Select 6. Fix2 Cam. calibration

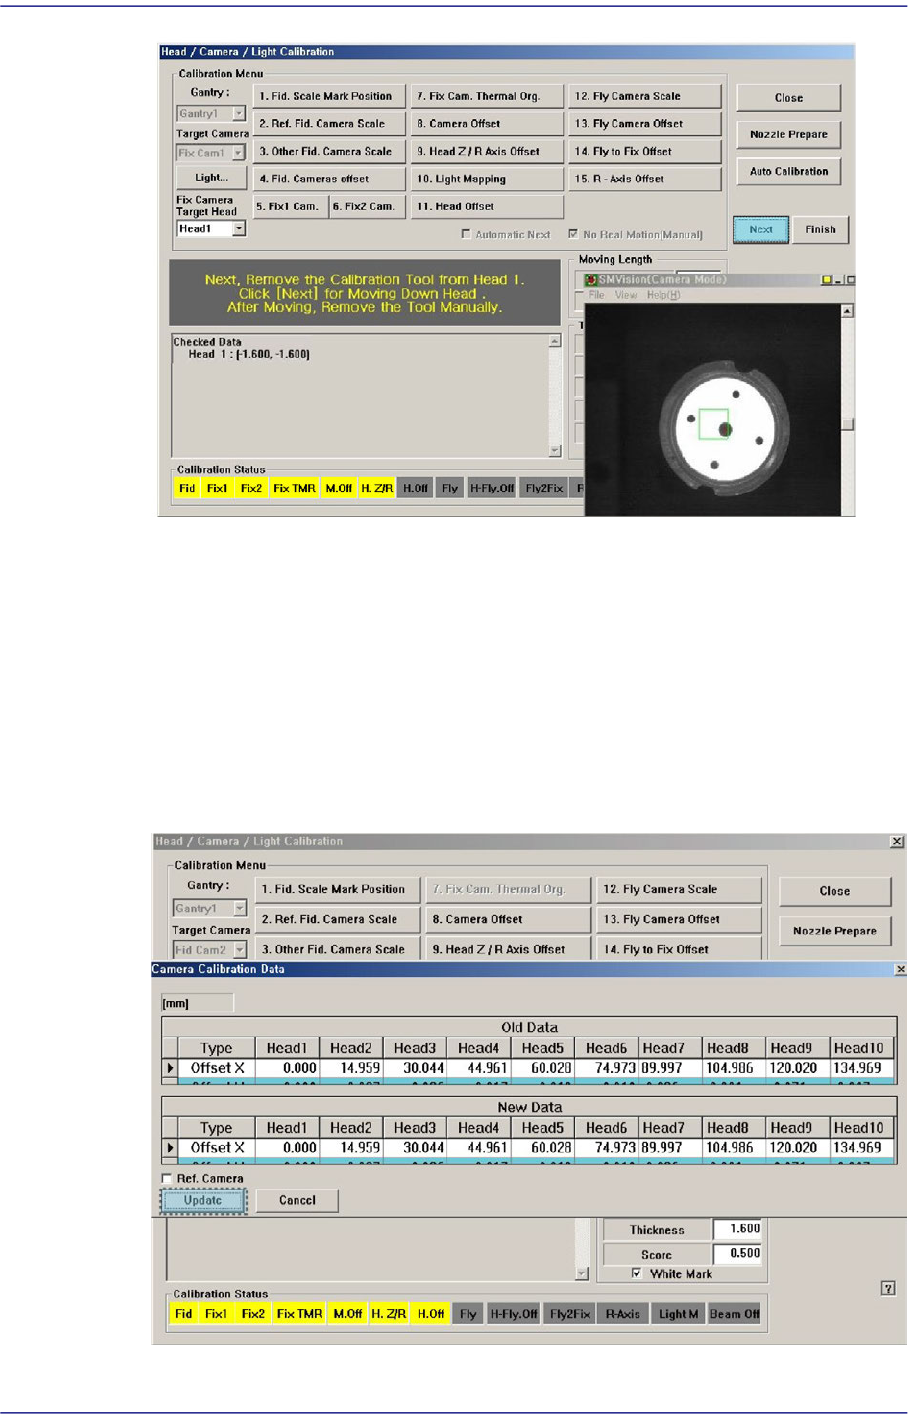(x=367, y=206)
